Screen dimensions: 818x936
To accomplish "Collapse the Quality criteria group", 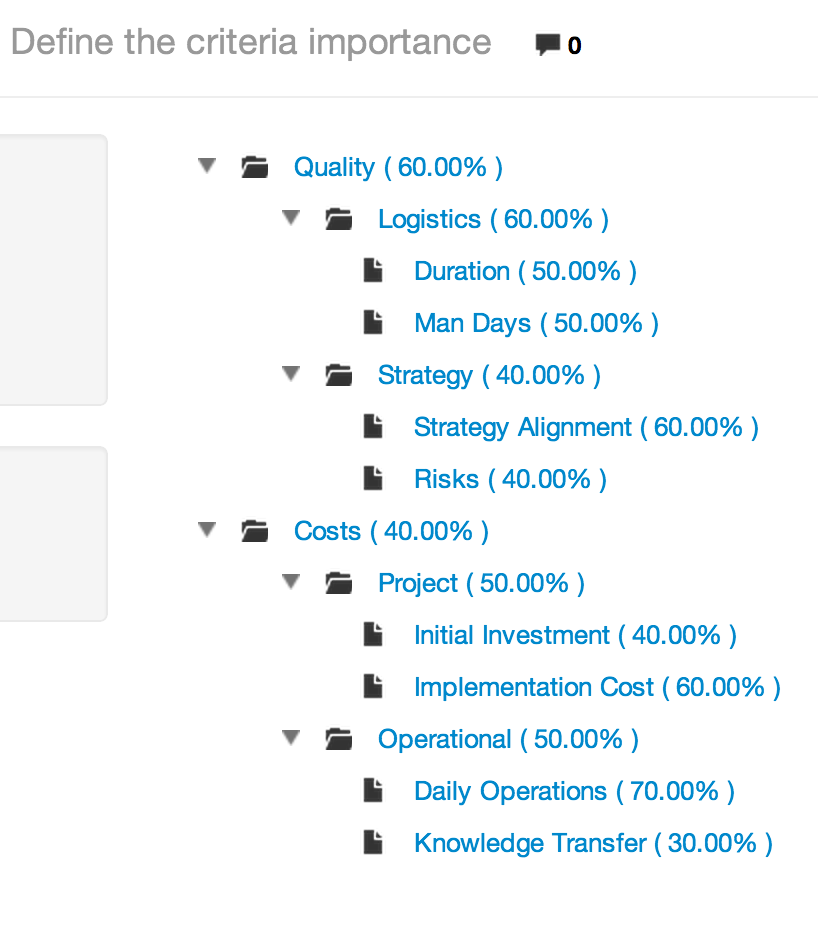I will click(206, 166).
